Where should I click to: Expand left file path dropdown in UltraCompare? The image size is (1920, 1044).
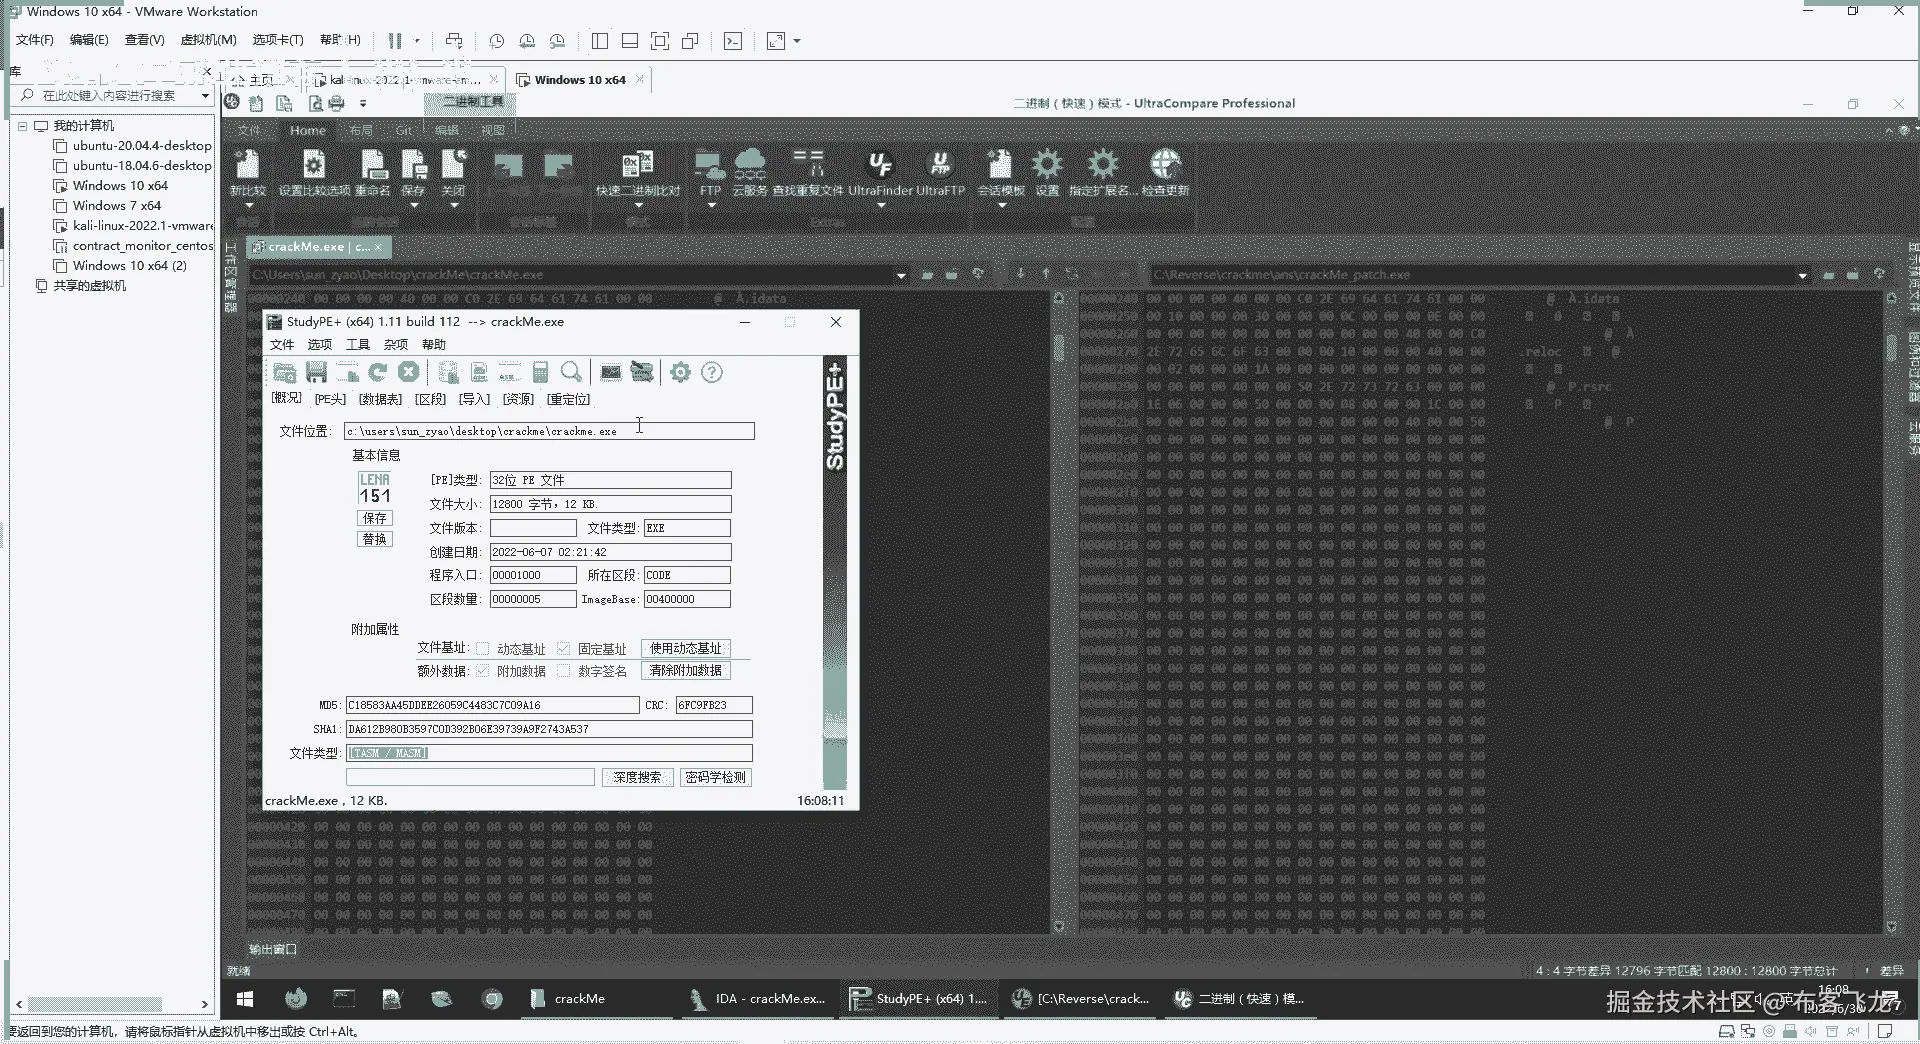pyautogui.click(x=901, y=275)
